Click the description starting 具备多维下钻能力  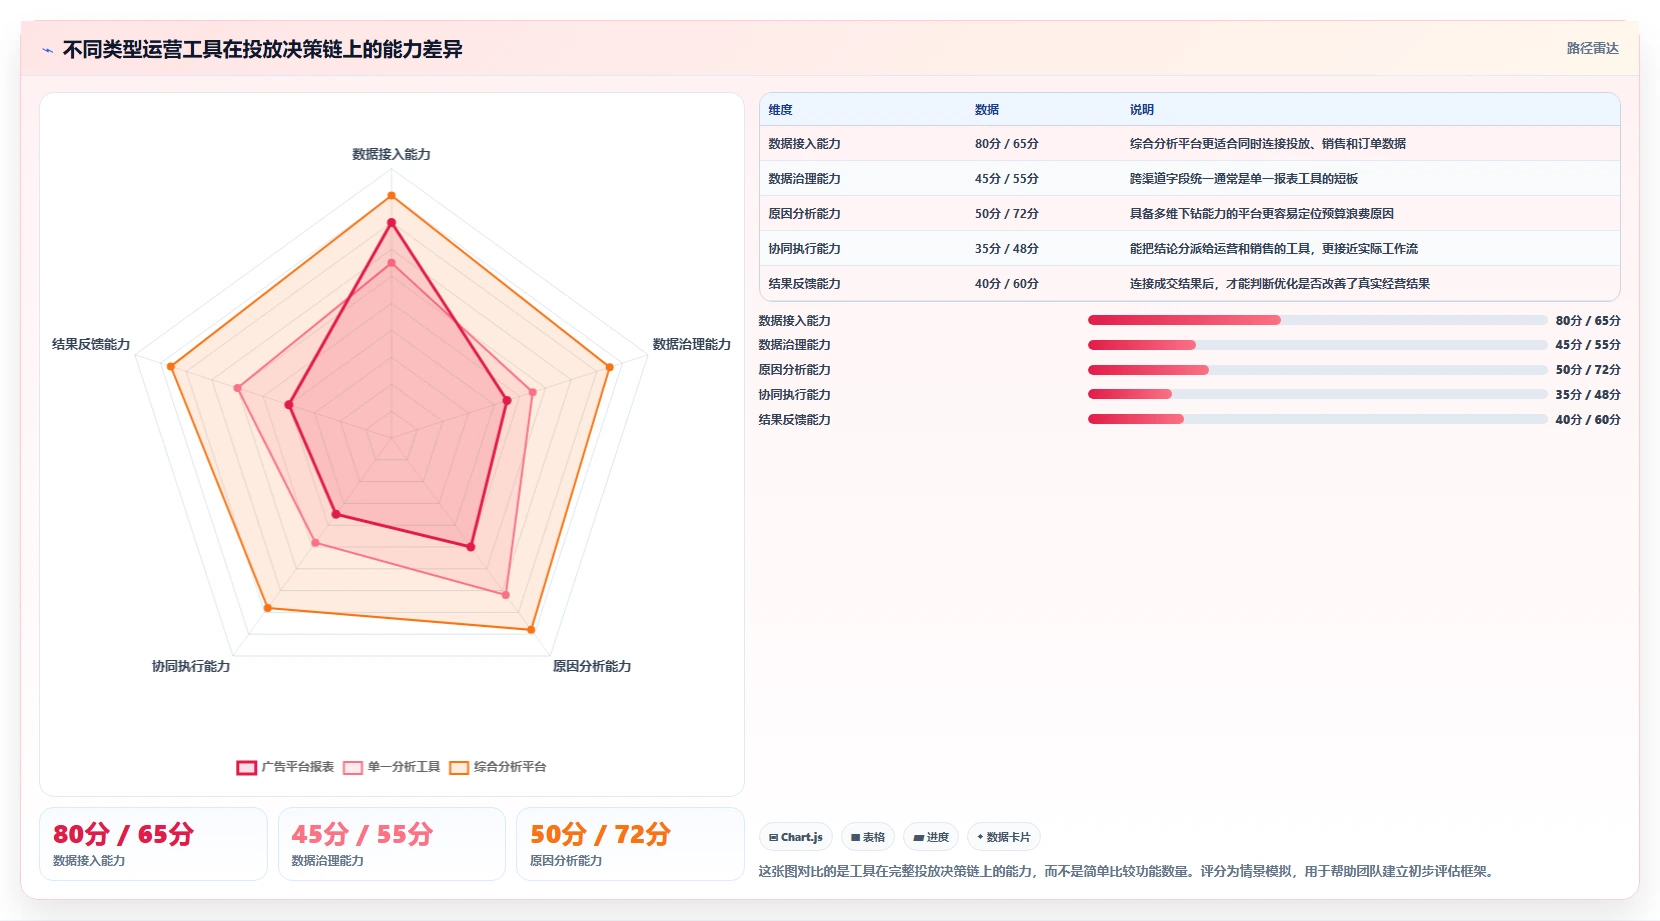1262,214
